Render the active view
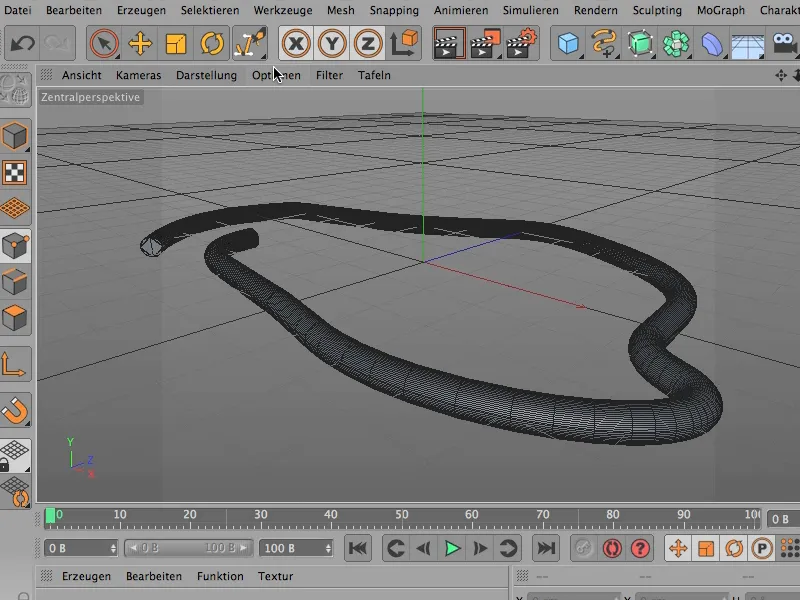 (x=449, y=43)
